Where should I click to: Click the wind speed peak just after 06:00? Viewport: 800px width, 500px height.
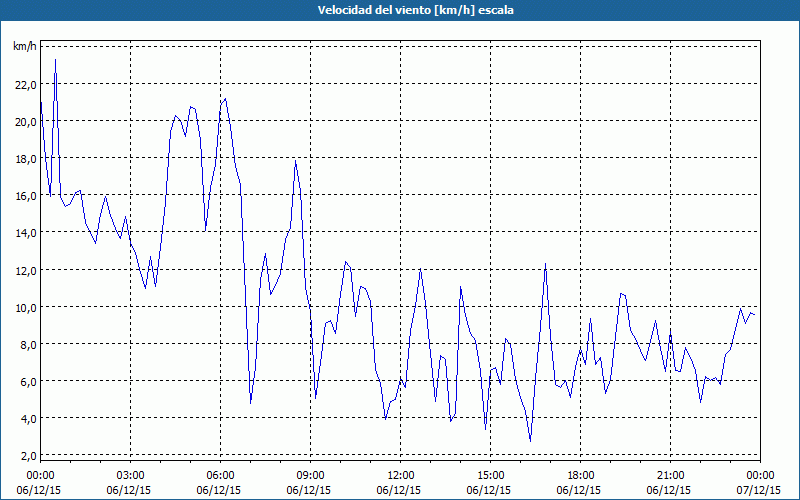pyautogui.click(x=226, y=99)
